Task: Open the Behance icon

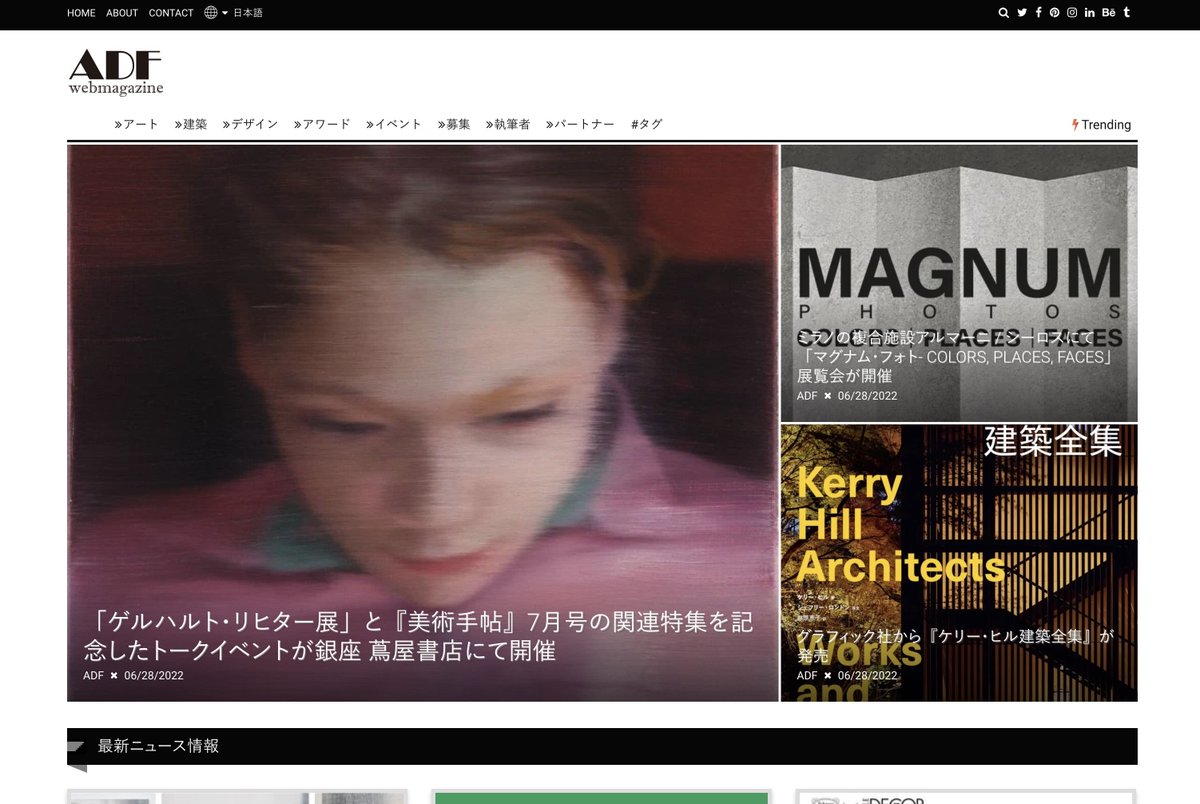Action: [x=1107, y=12]
